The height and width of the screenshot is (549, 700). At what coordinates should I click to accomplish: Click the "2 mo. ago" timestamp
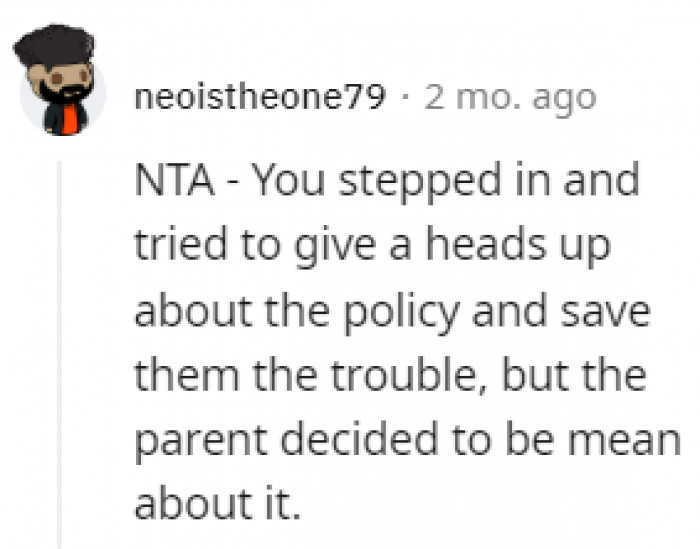(510, 98)
